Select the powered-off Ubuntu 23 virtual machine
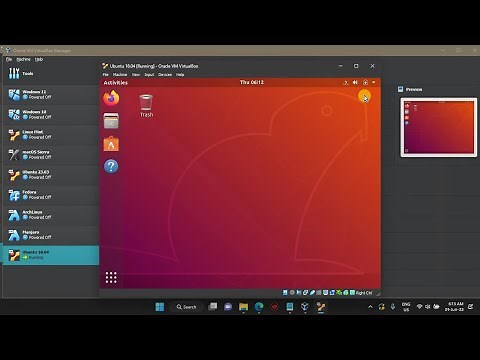Viewport: 480px width, 360px height. tap(51, 175)
